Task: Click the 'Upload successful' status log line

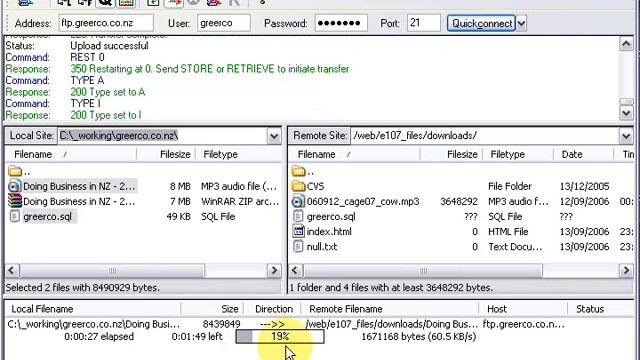Action: (109, 46)
